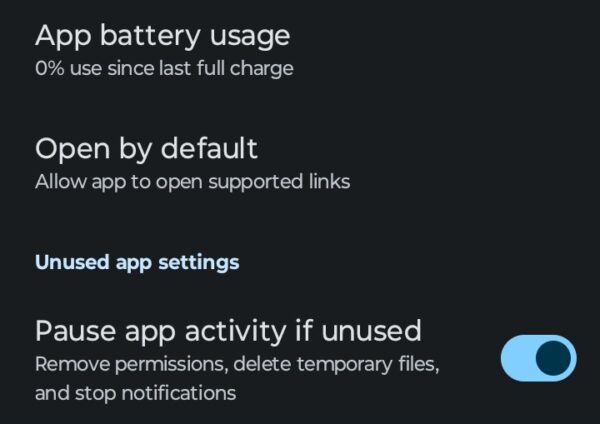Open the Open by default setting

pyautogui.click(x=146, y=149)
